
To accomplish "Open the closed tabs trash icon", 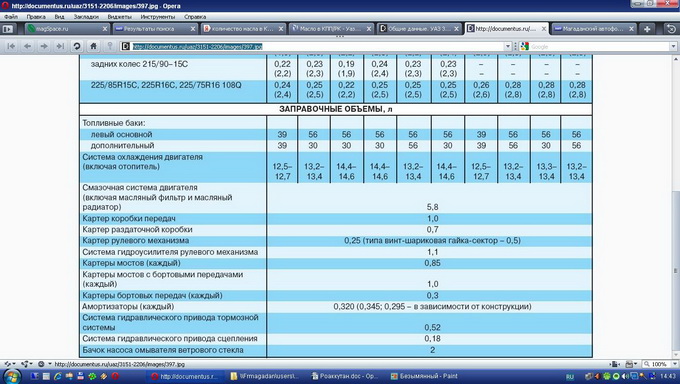I will click(x=671, y=29).
